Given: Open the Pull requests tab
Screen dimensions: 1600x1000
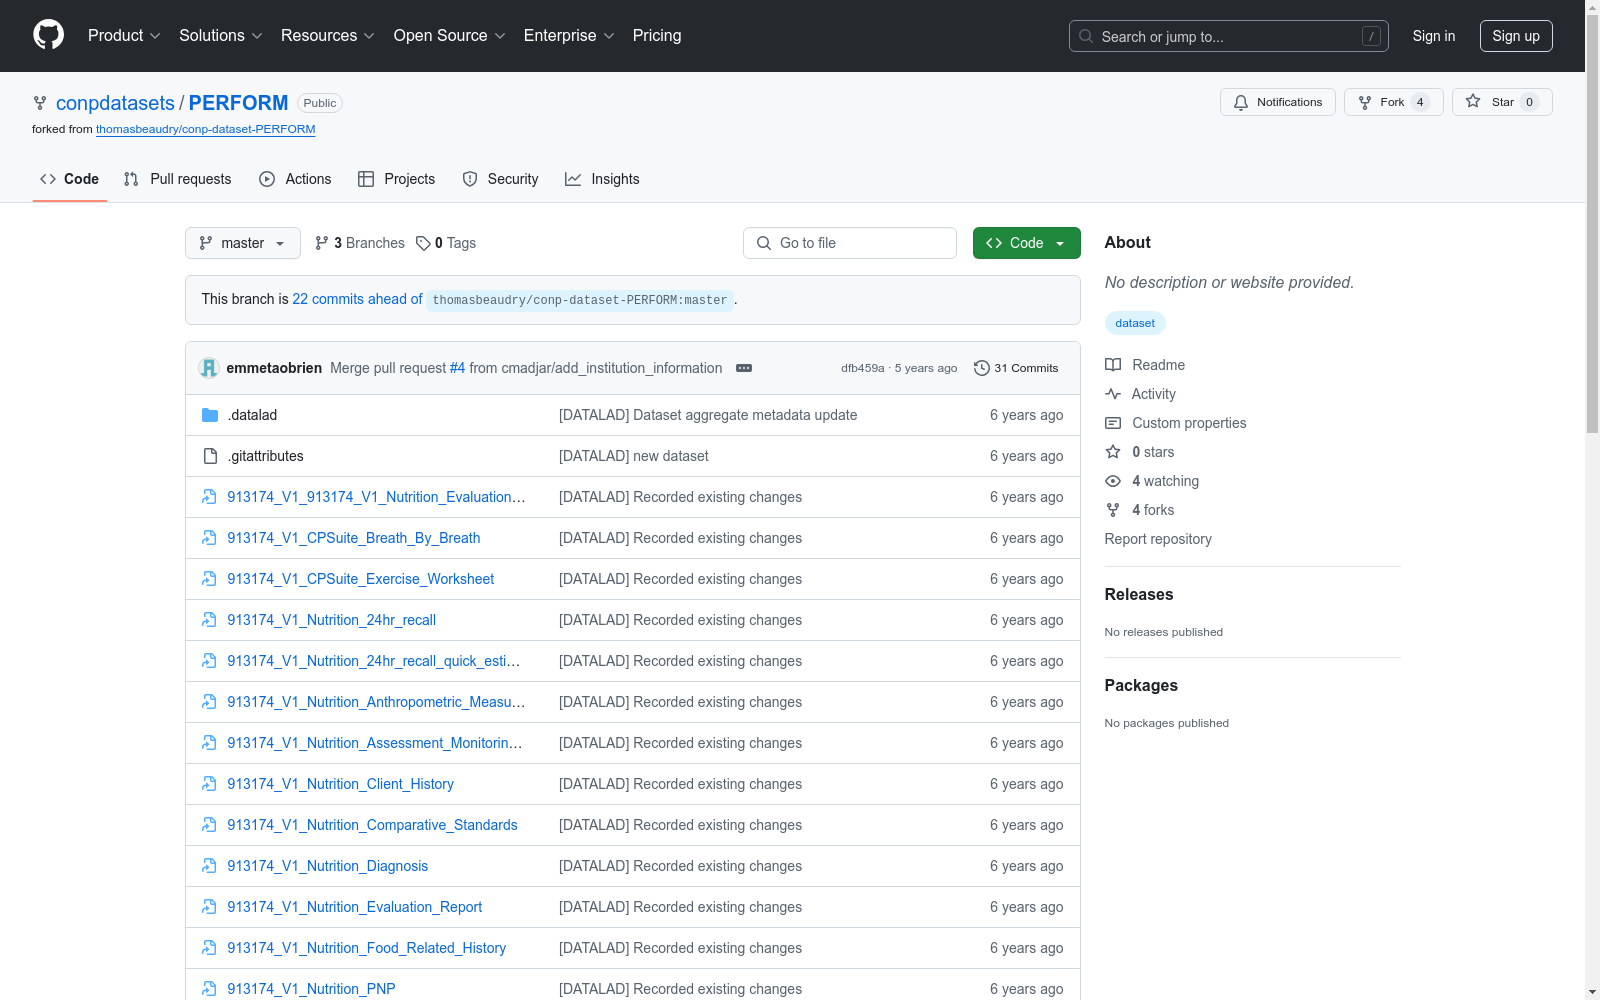Looking at the screenshot, I should coord(178,179).
